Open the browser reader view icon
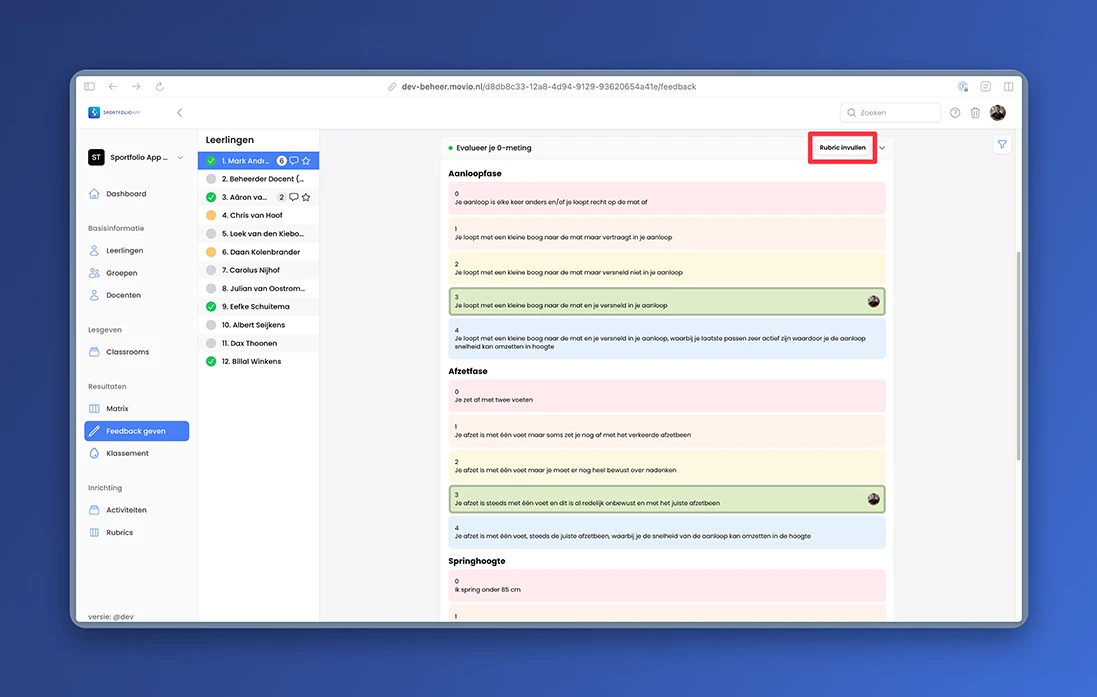The height and width of the screenshot is (697, 1097). click(986, 87)
